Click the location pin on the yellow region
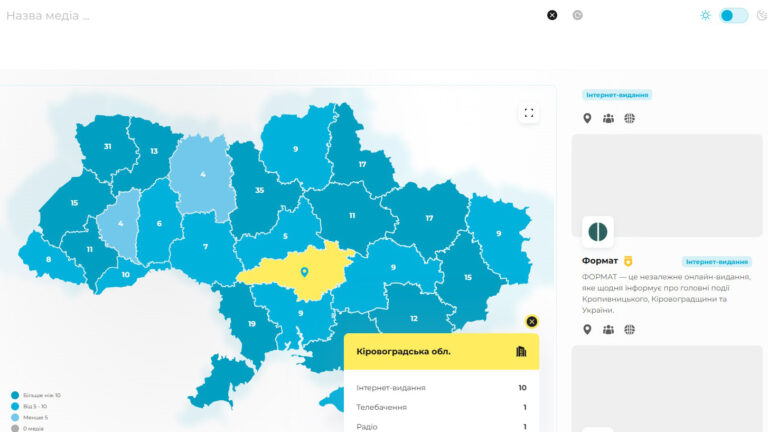768x432 pixels. [x=304, y=272]
